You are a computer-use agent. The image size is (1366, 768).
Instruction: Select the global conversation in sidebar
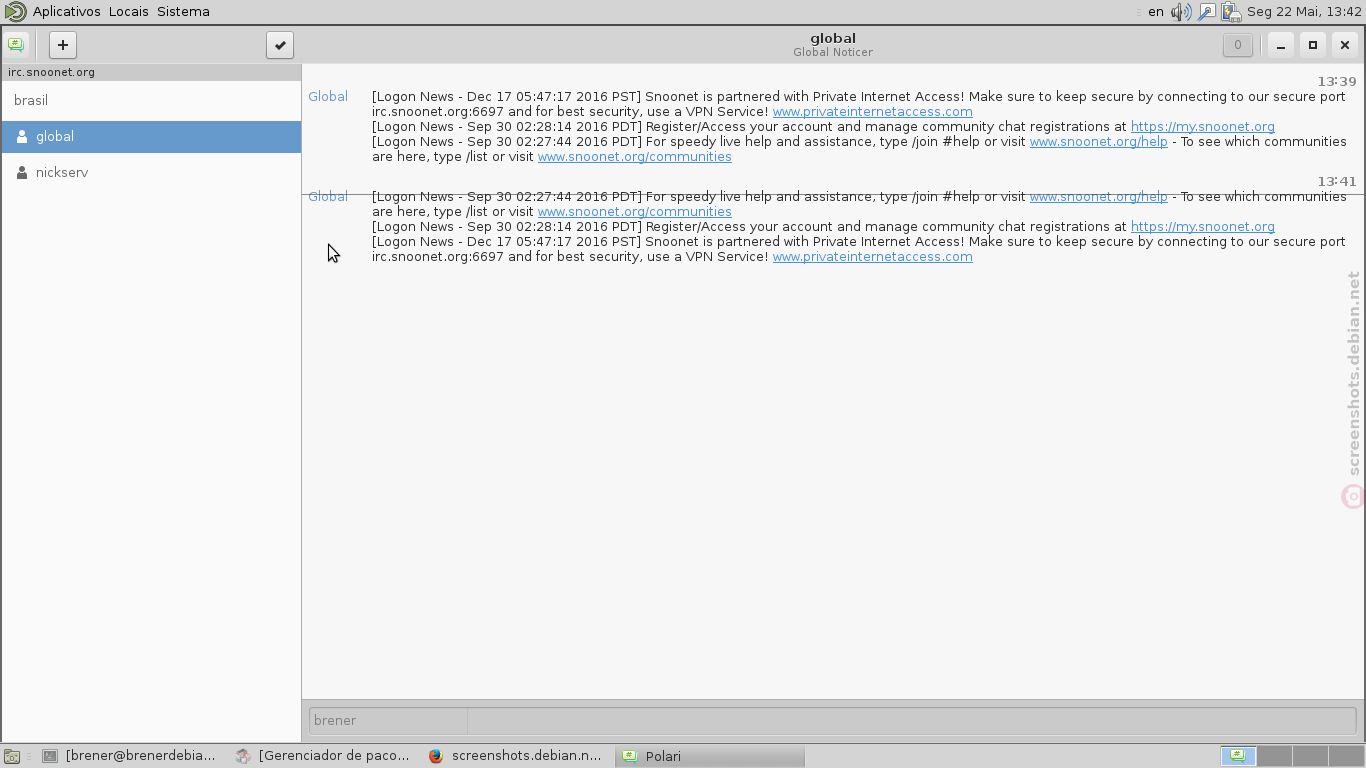coord(151,136)
